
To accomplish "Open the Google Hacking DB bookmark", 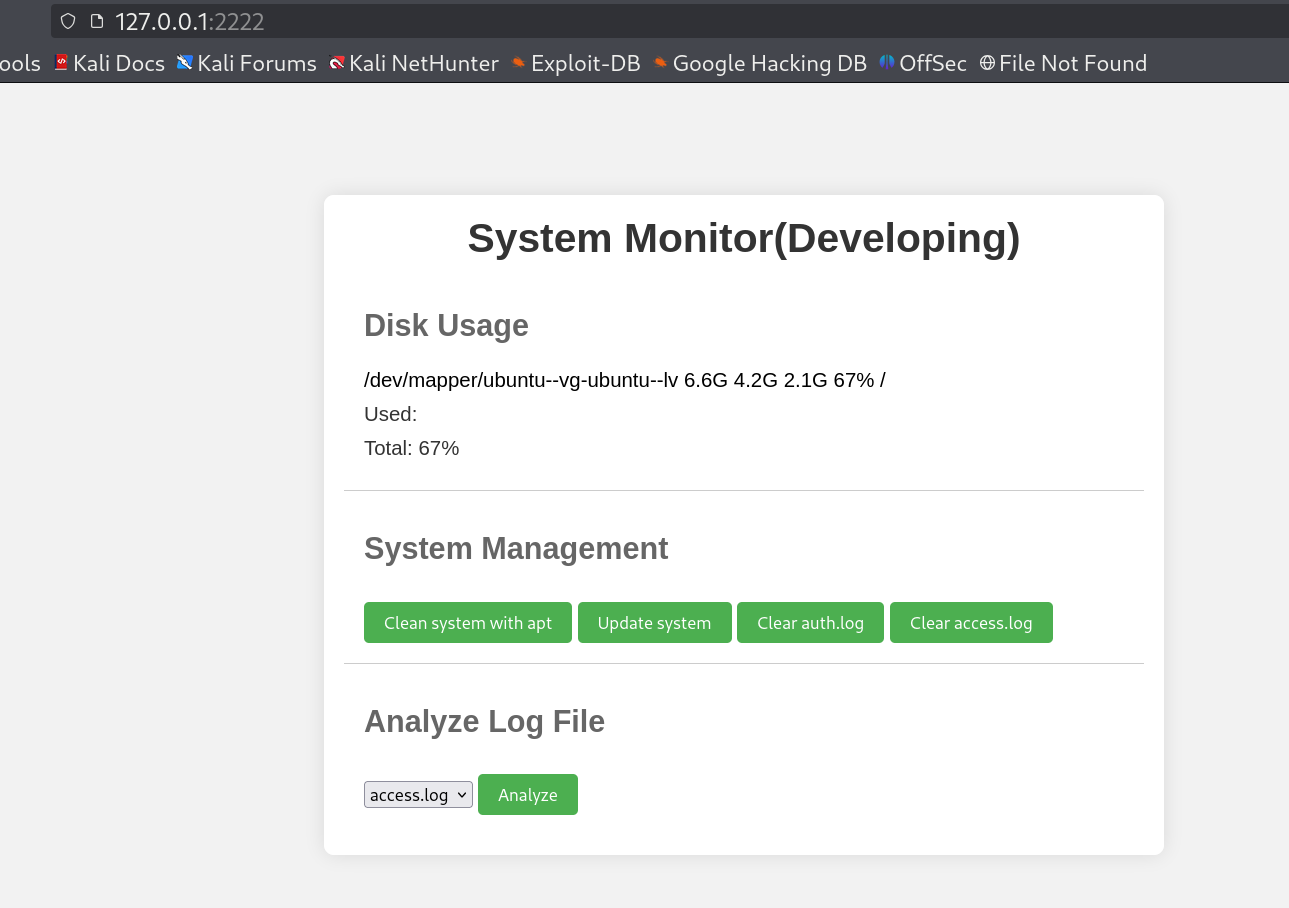I will pyautogui.click(x=759, y=63).
